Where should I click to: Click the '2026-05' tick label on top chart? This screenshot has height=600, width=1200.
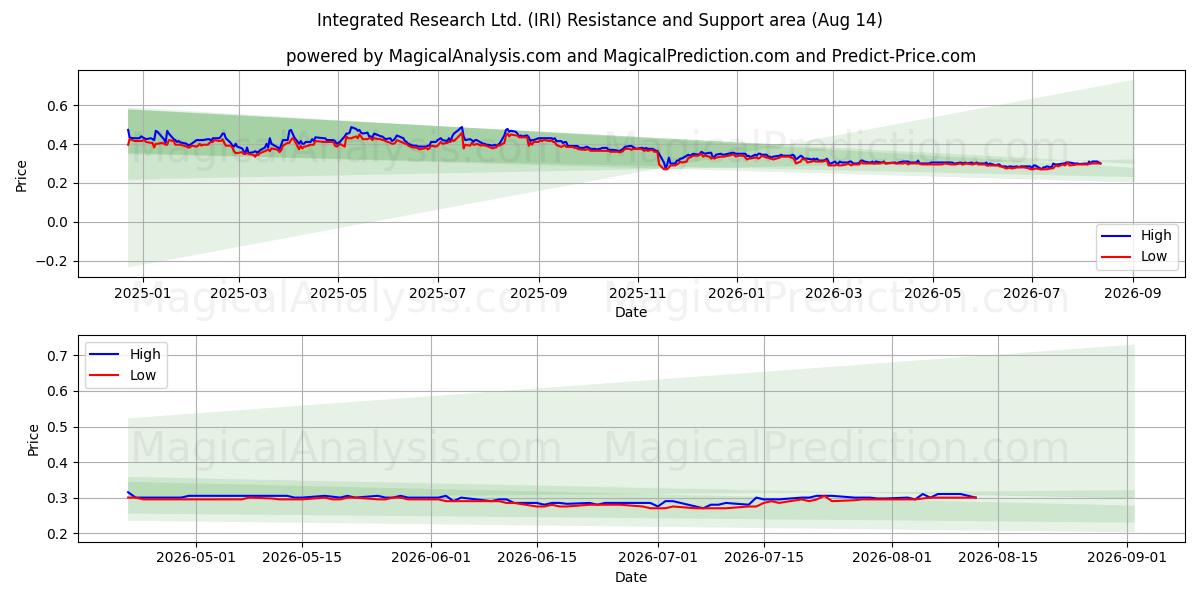[x=933, y=293]
